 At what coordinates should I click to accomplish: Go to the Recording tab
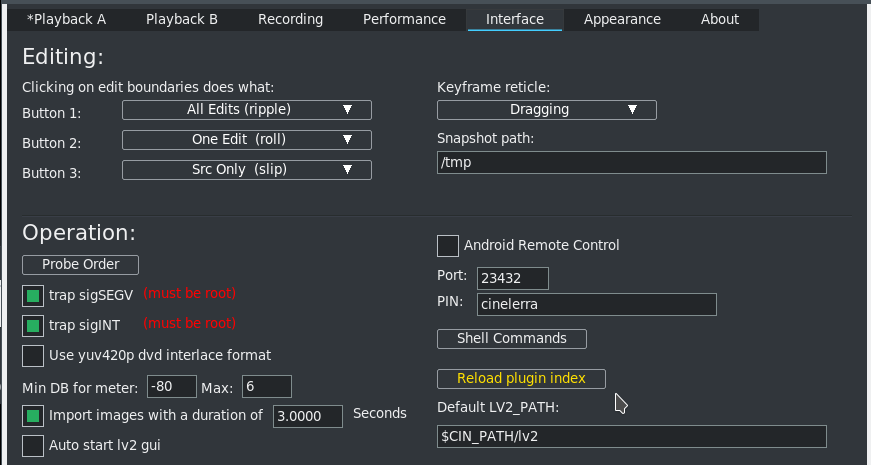coord(290,19)
